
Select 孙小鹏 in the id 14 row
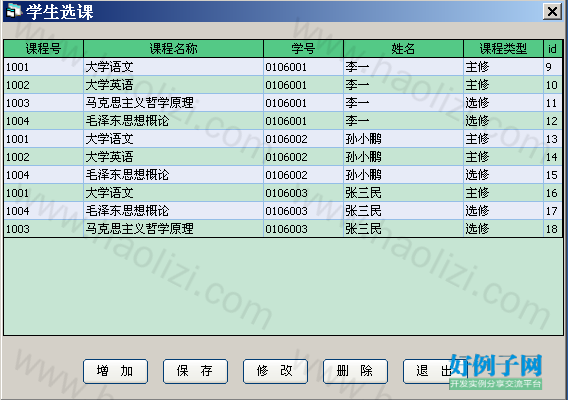point(404,157)
